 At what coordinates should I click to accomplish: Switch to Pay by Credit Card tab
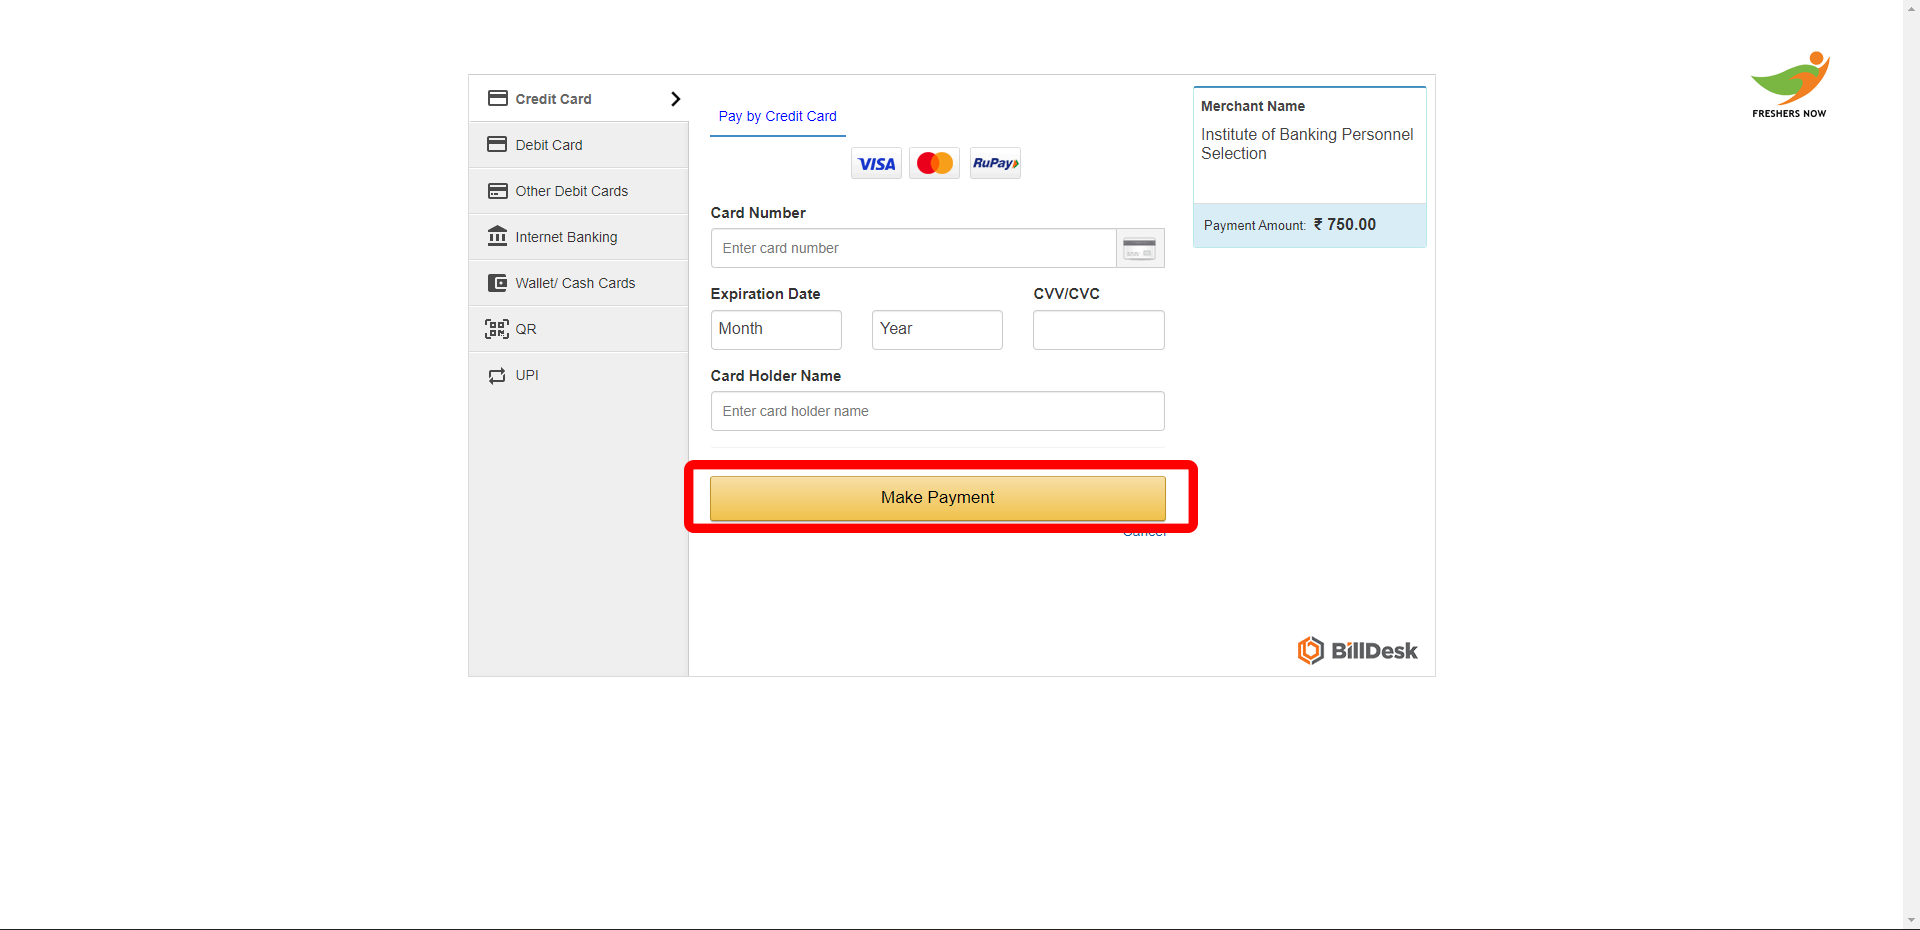coord(777,117)
